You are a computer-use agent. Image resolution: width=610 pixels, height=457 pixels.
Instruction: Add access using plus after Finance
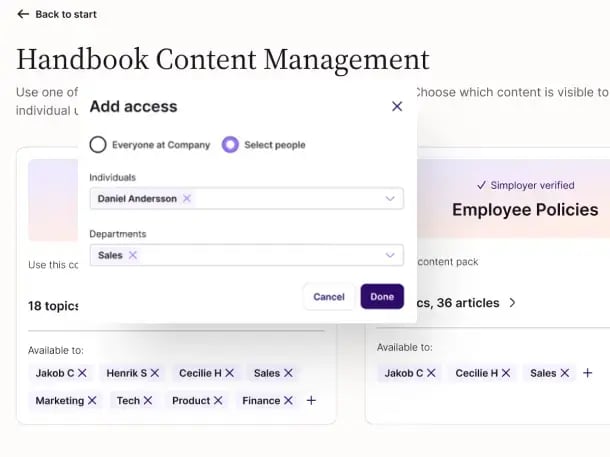tap(311, 400)
